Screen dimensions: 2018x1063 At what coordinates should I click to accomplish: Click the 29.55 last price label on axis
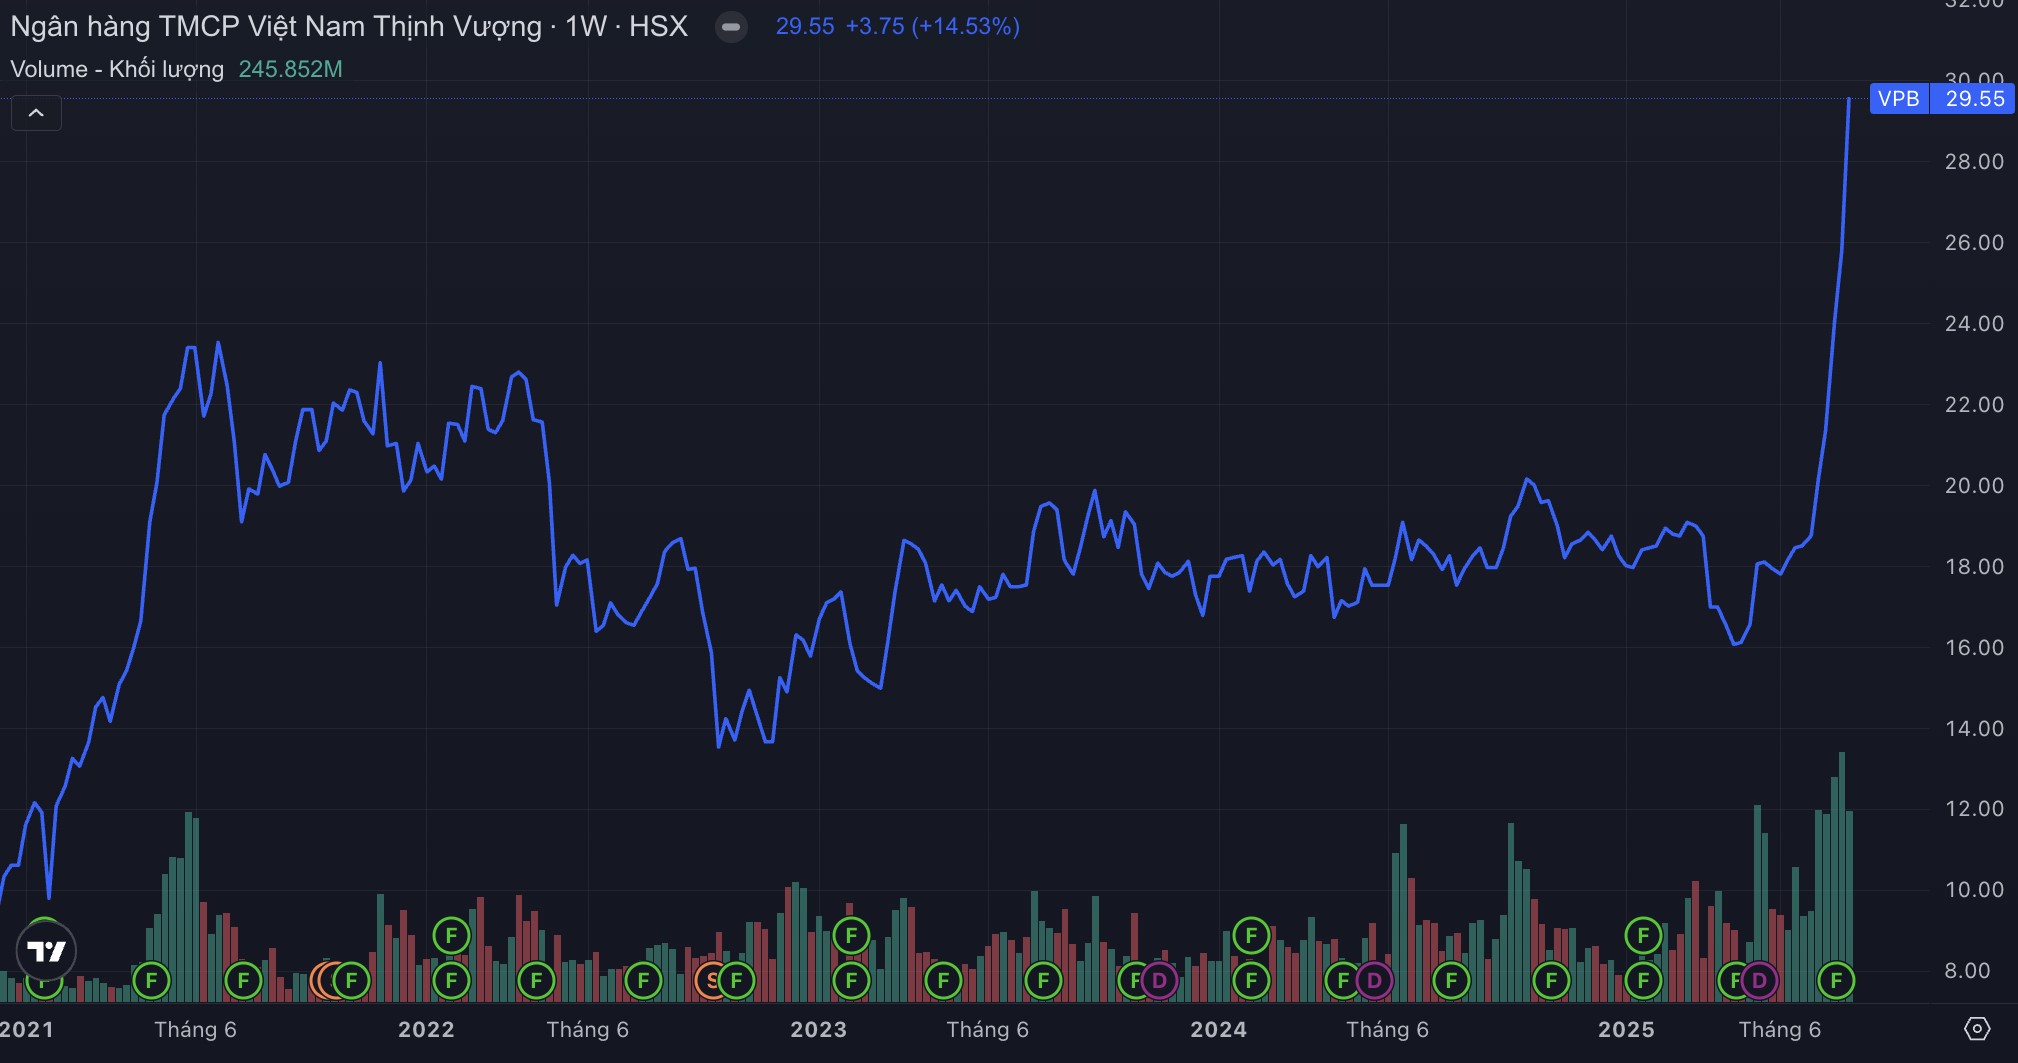pos(1974,99)
